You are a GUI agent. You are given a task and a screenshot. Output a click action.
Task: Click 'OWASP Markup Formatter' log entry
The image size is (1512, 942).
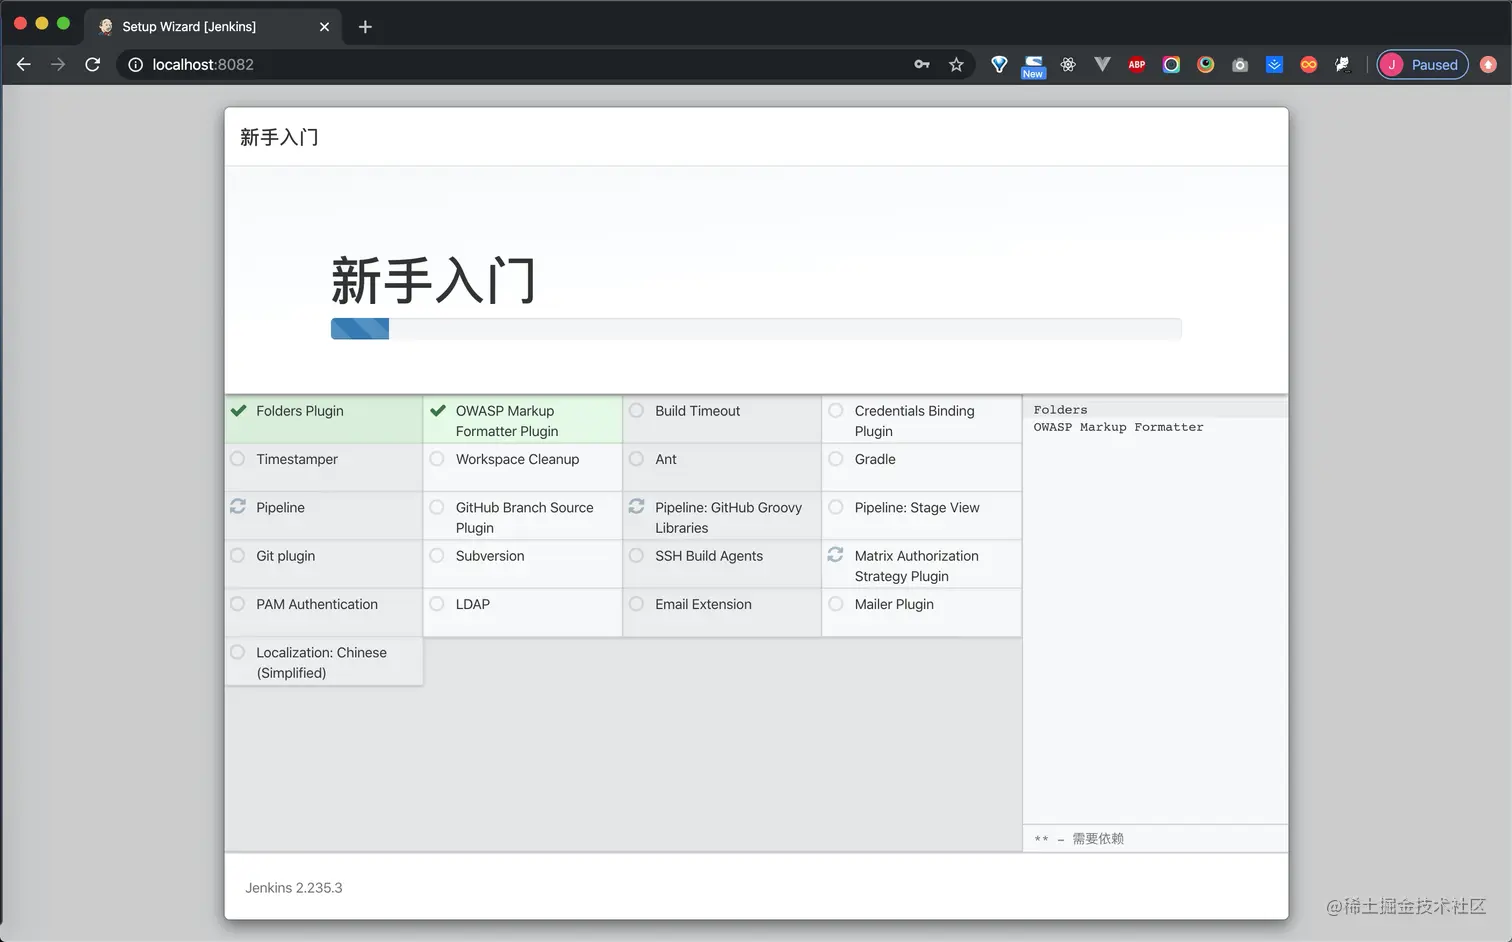point(1119,427)
